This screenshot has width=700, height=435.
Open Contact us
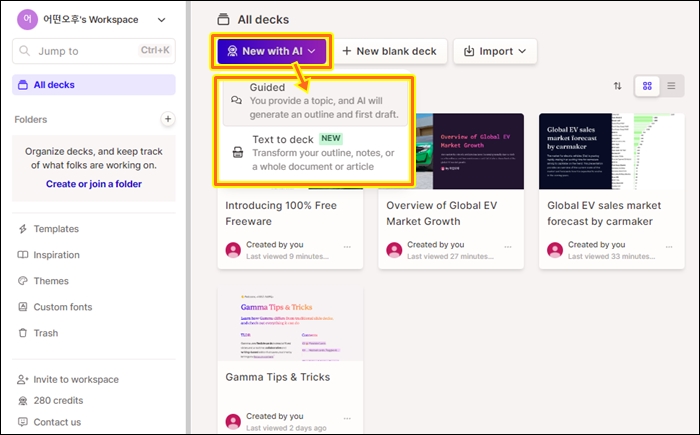[x=49, y=422]
